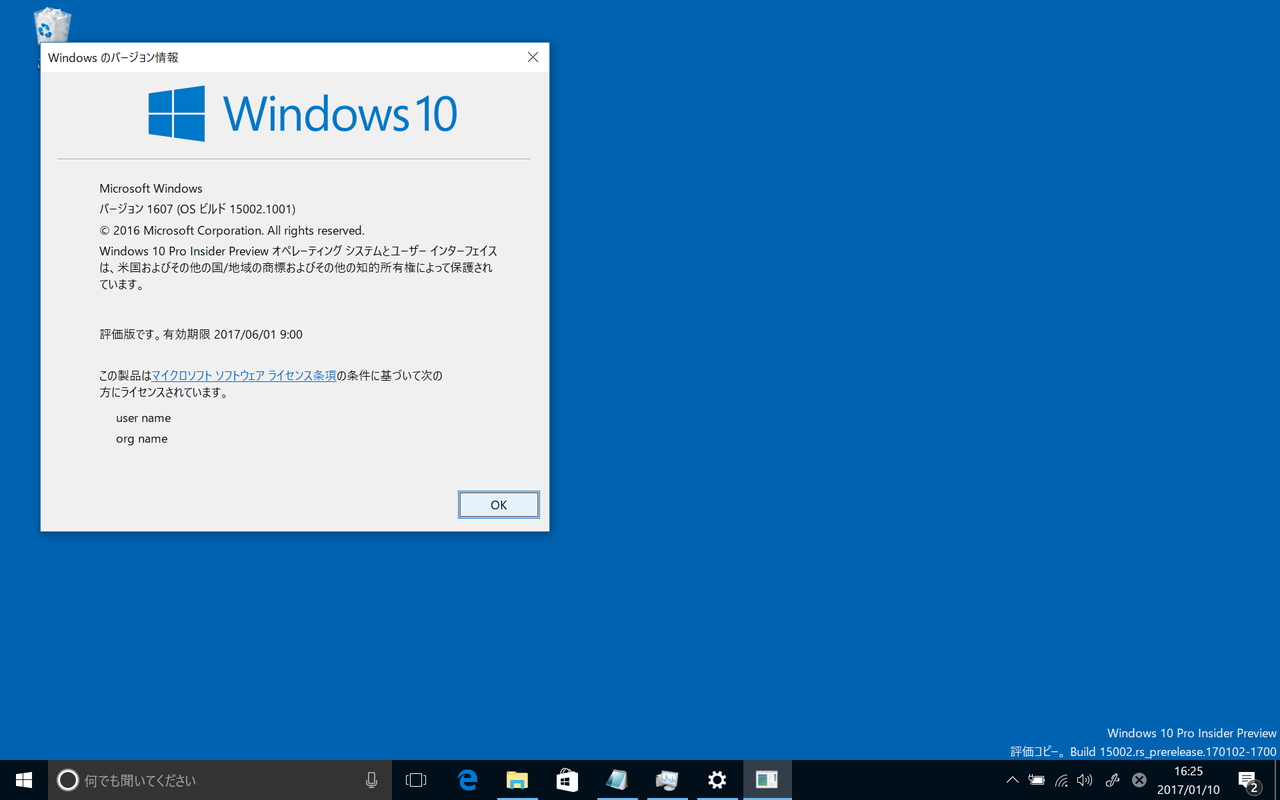View battery status in the system tray
Image resolution: width=1280 pixels, height=800 pixels.
coord(1037,780)
